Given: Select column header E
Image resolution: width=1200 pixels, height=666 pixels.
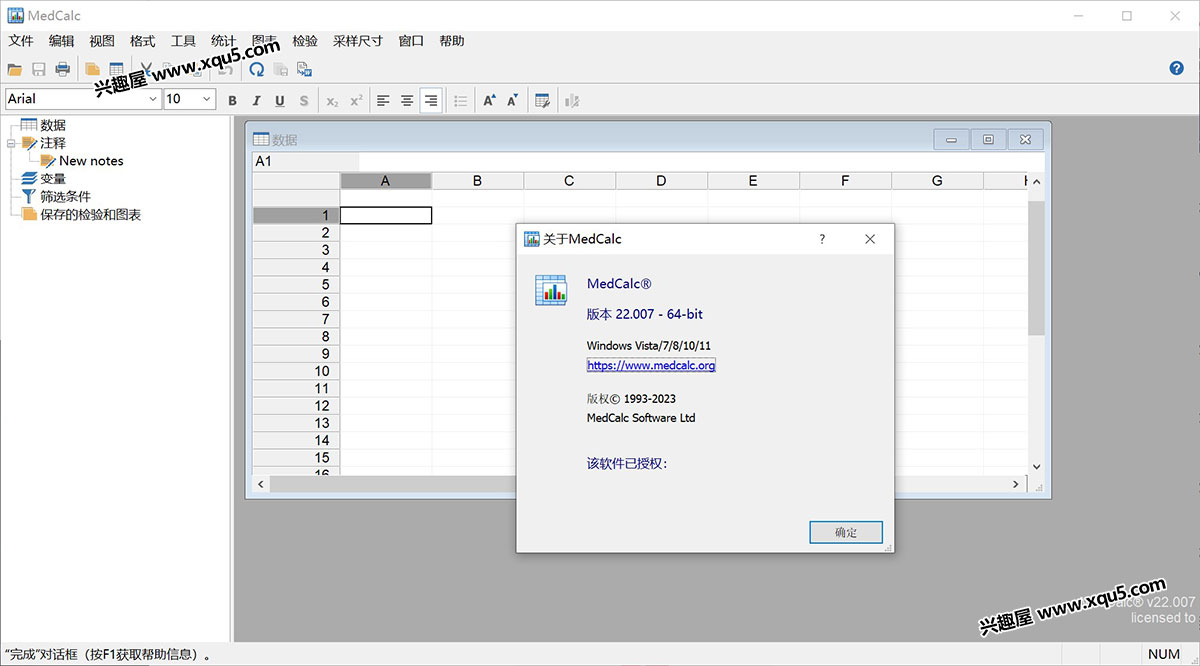Looking at the screenshot, I should click(753, 181).
